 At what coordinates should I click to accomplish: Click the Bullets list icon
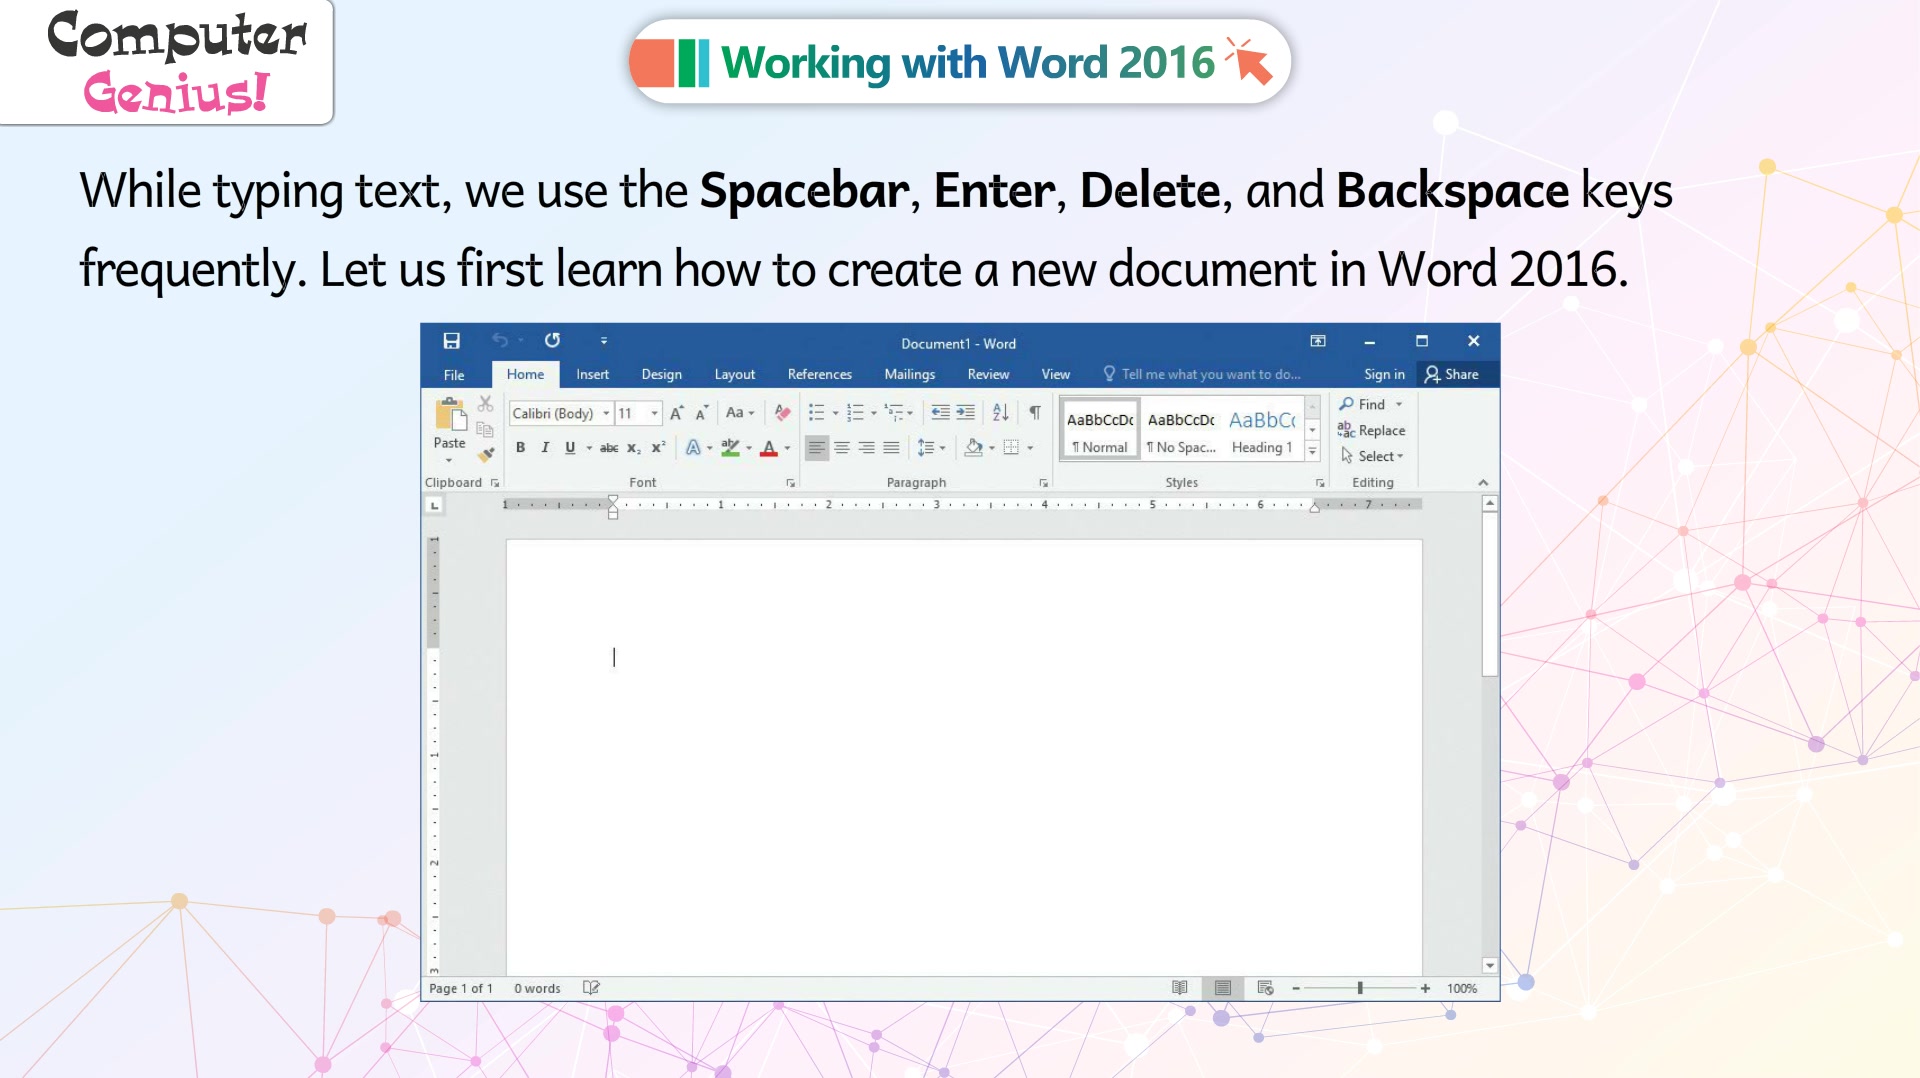[816, 413]
